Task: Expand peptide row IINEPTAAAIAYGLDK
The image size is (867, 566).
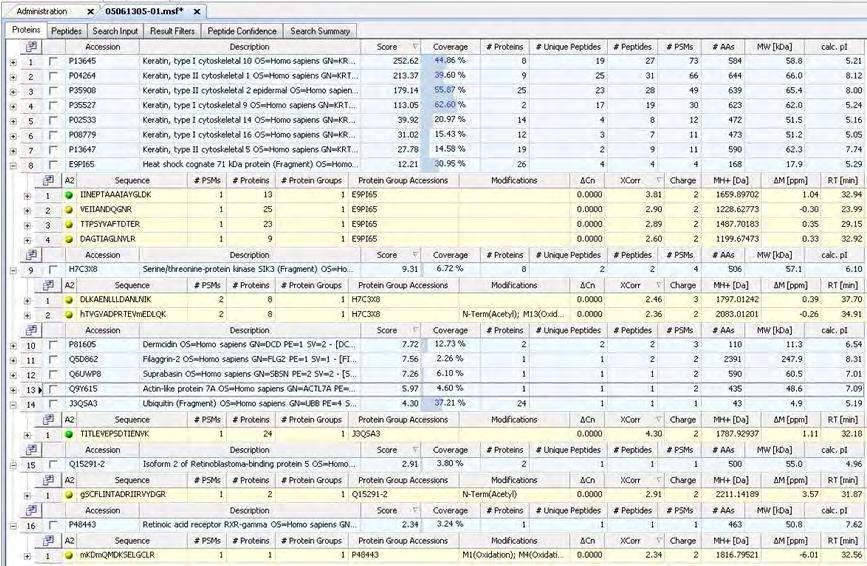Action: click(27, 196)
